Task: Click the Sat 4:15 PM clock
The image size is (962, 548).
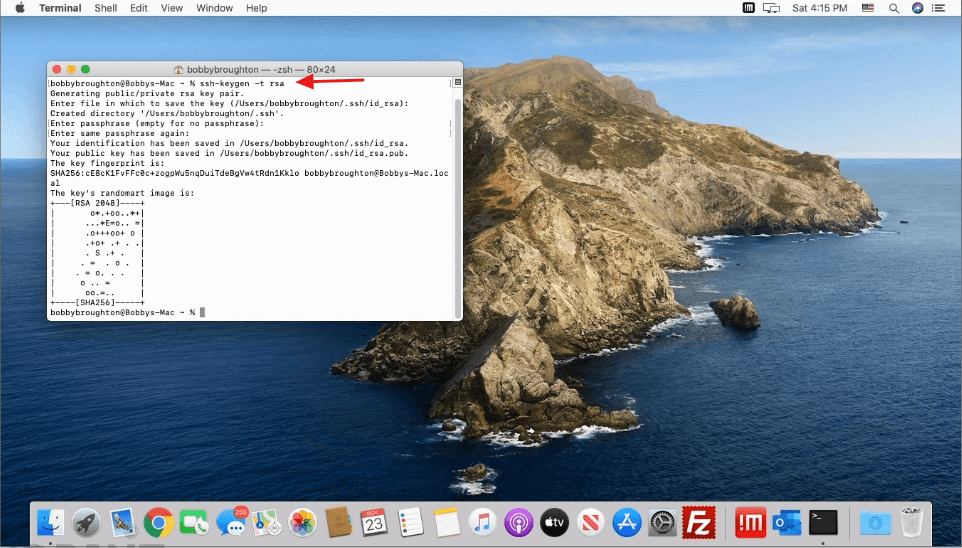Action: pos(820,8)
